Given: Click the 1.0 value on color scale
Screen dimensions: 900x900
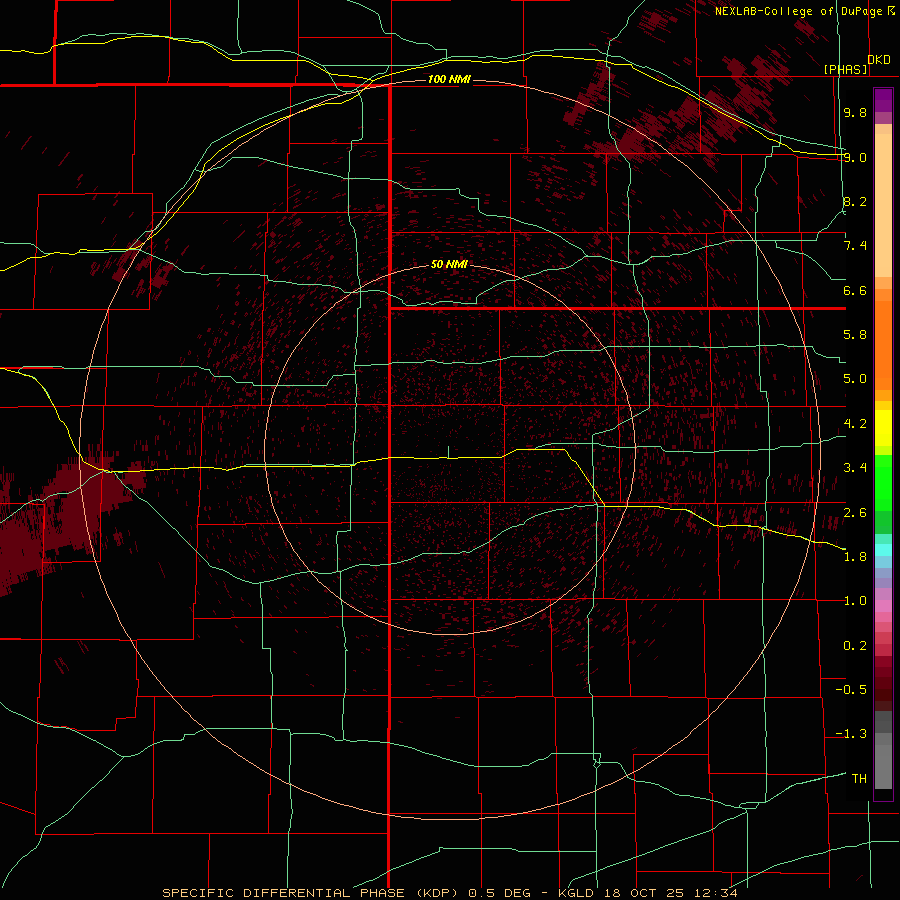Looking at the screenshot, I should [x=855, y=601].
